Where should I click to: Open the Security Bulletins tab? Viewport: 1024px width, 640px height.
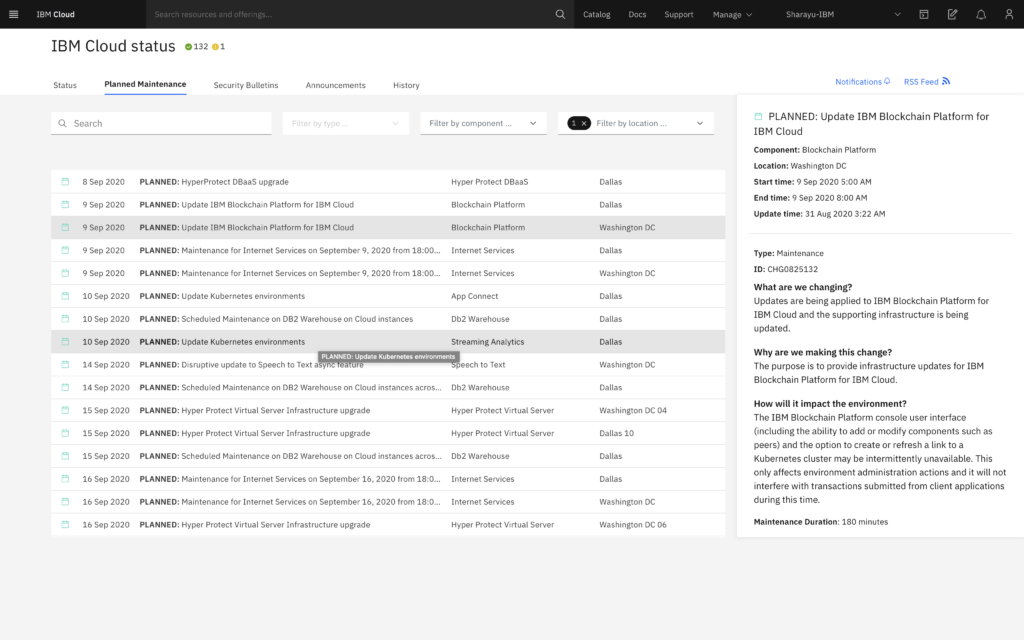pyautogui.click(x=246, y=85)
